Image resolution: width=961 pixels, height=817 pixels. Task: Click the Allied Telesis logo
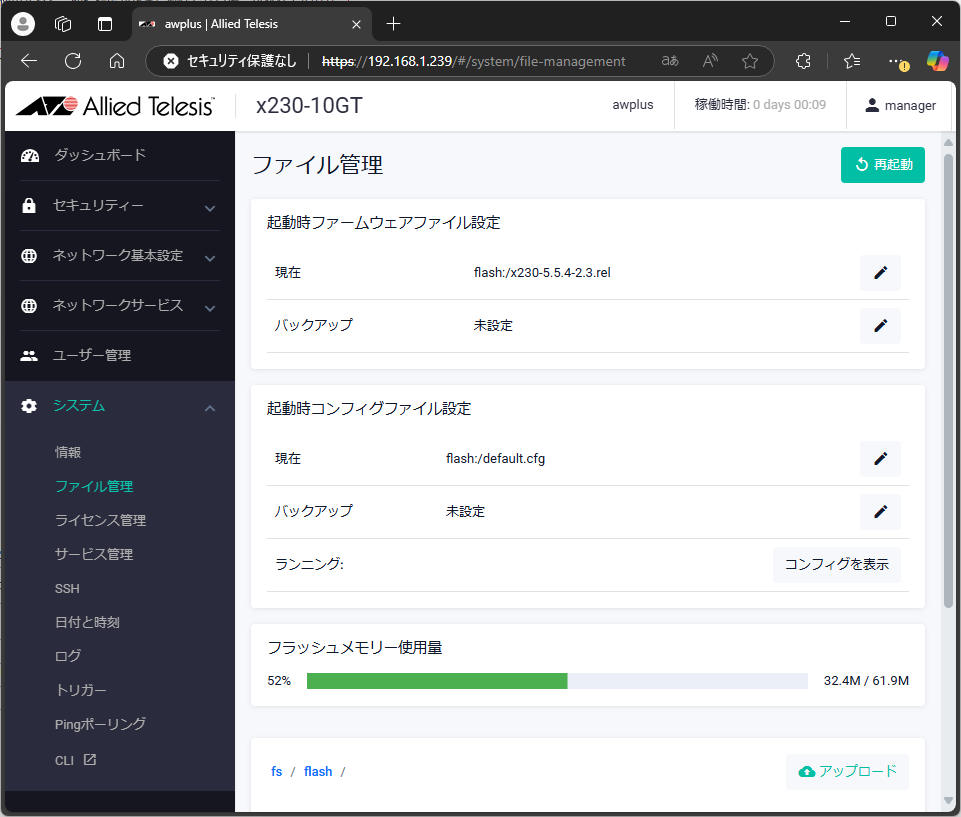tap(115, 106)
